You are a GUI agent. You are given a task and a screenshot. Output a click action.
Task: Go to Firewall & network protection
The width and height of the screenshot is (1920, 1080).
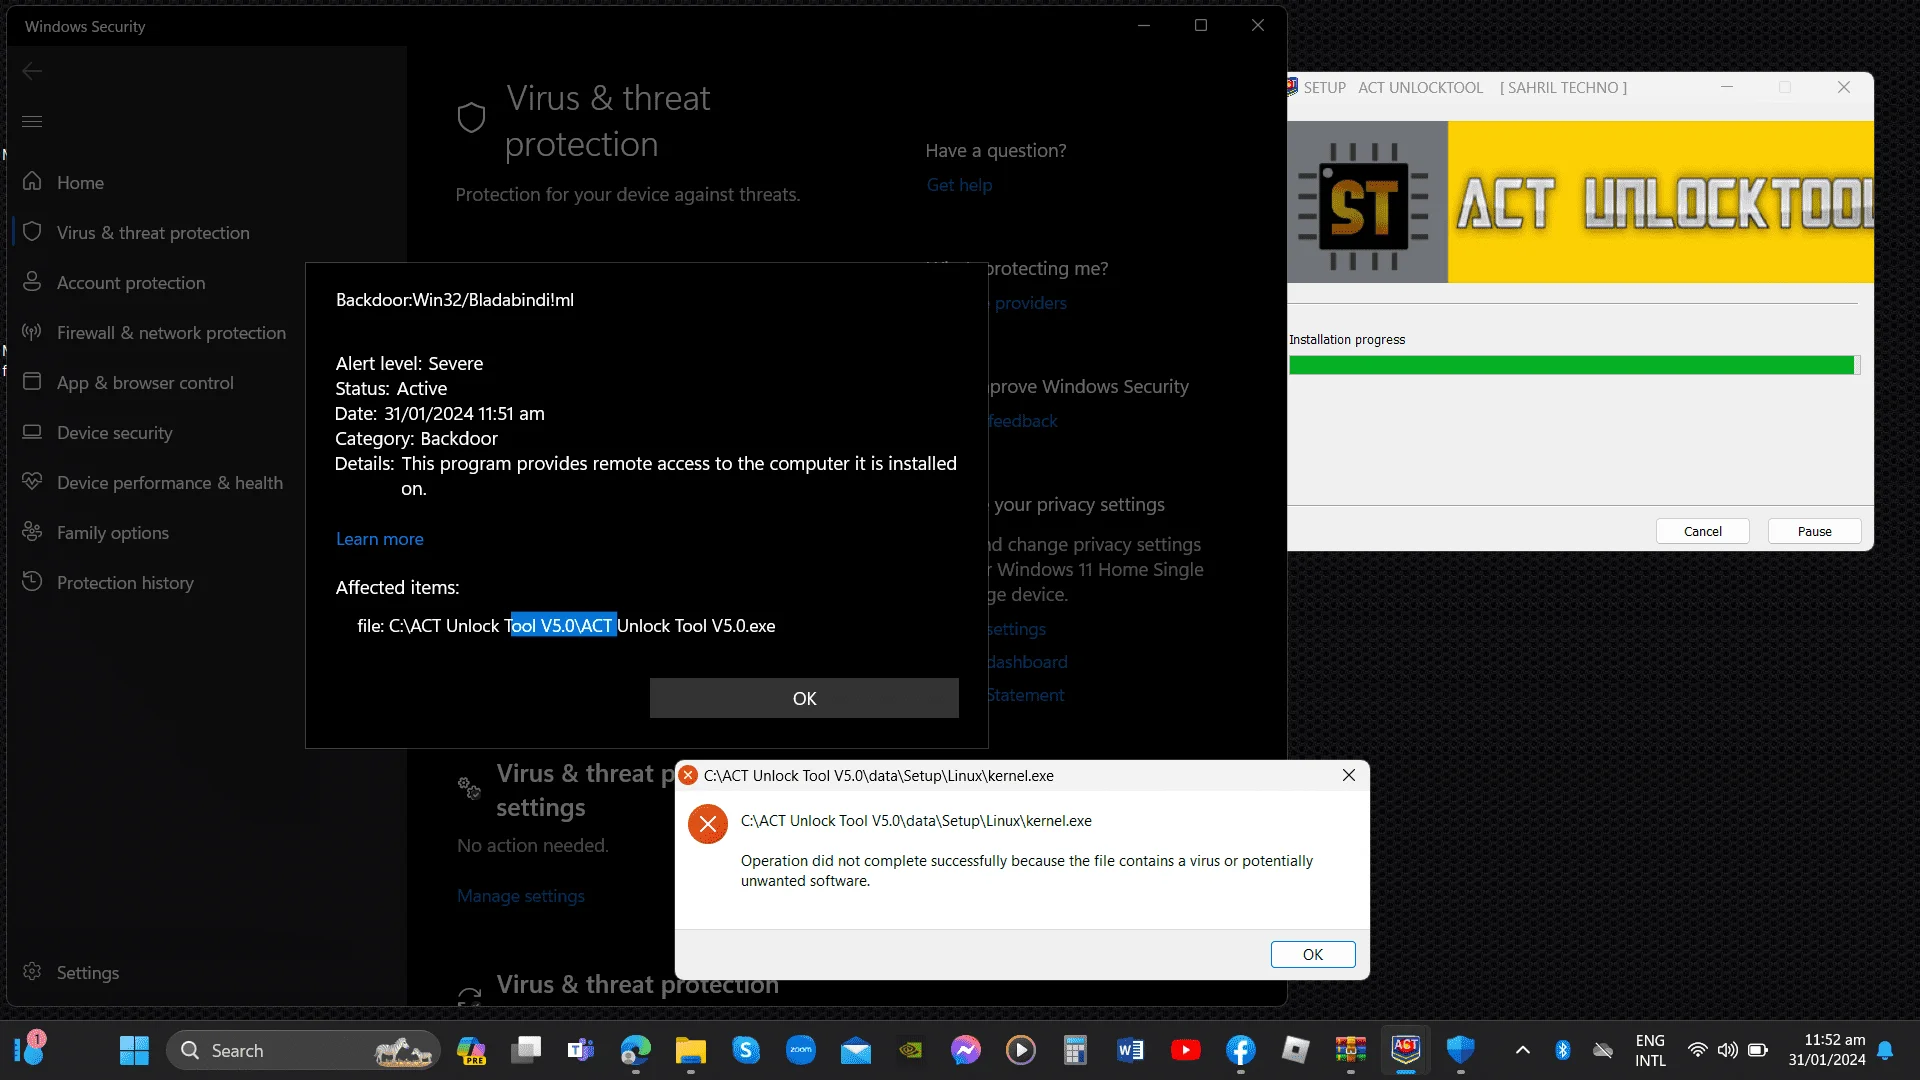(171, 332)
